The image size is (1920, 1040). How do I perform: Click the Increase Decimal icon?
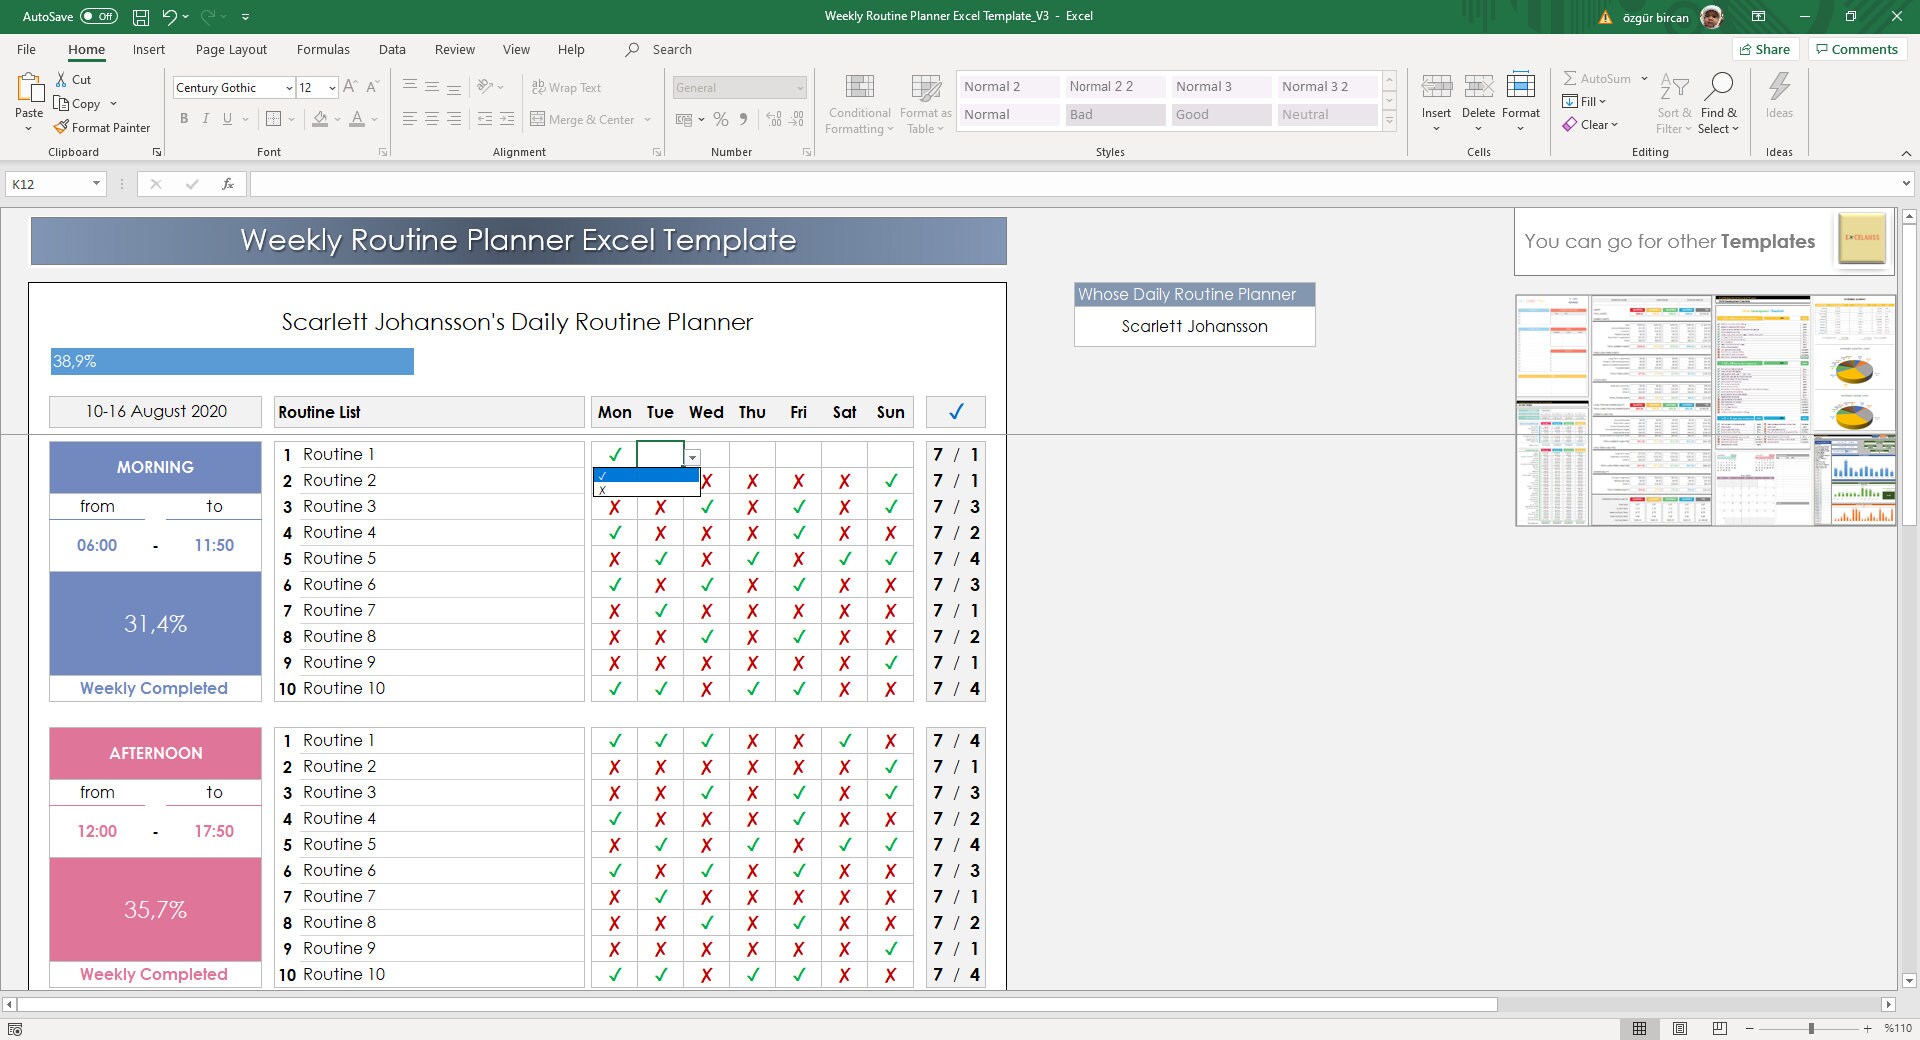click(x=771, y=119)
